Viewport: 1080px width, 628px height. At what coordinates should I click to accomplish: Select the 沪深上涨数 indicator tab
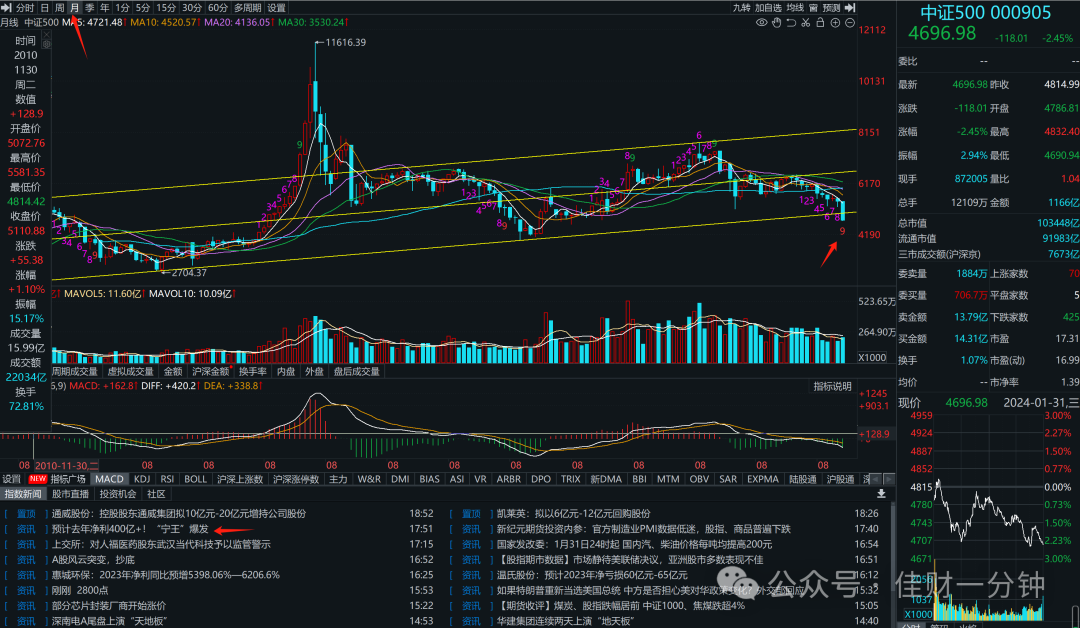click(x=240, y=479)
